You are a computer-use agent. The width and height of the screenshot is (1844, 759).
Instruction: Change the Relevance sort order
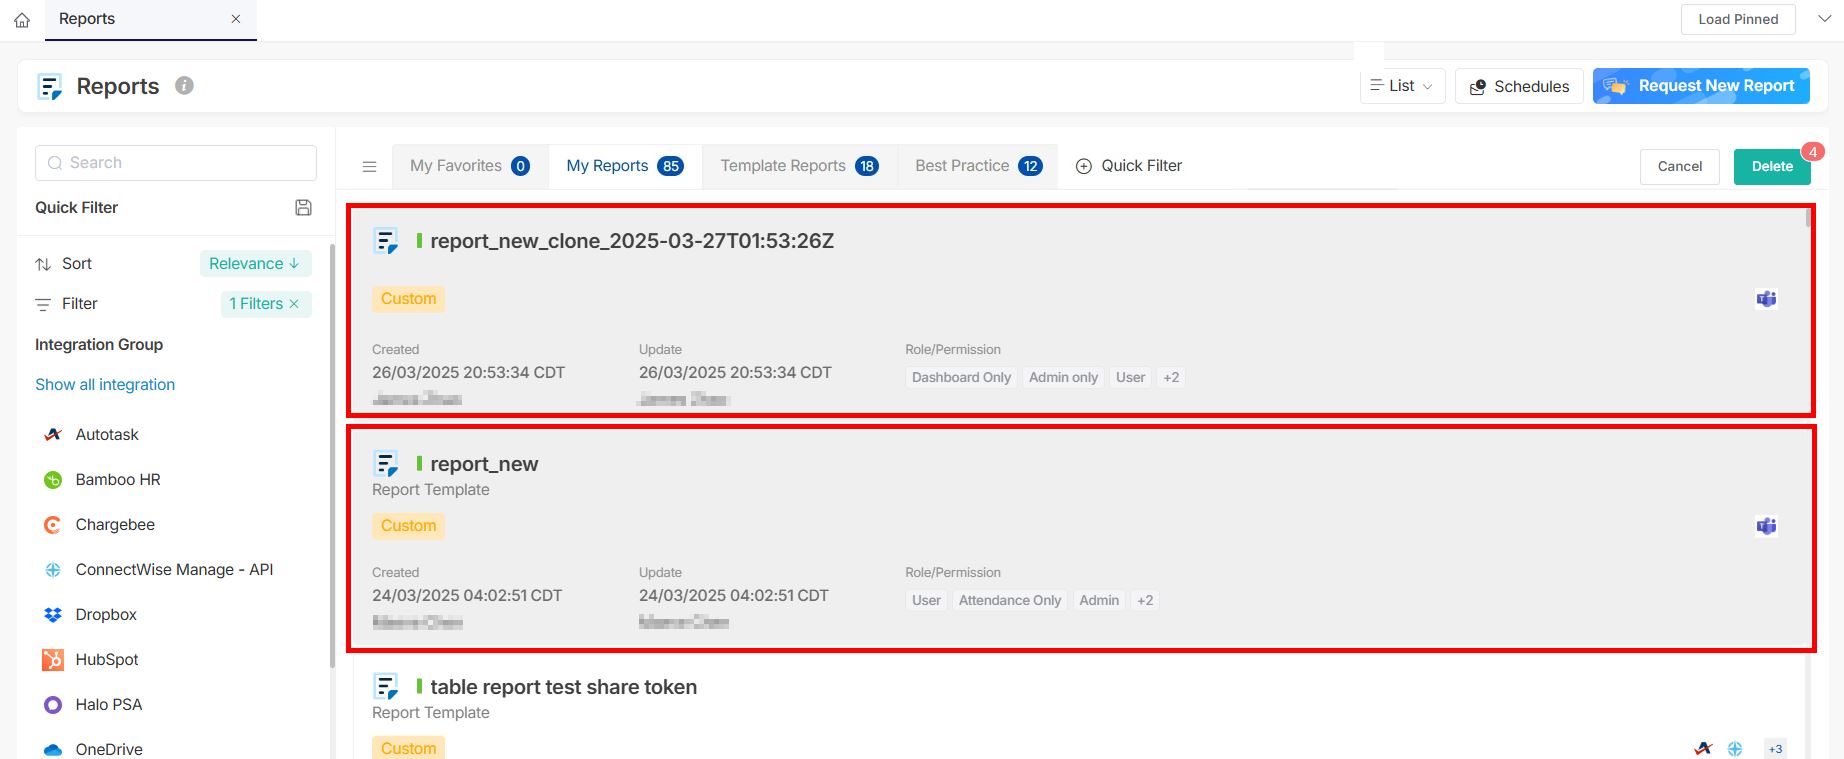point(255,264)
